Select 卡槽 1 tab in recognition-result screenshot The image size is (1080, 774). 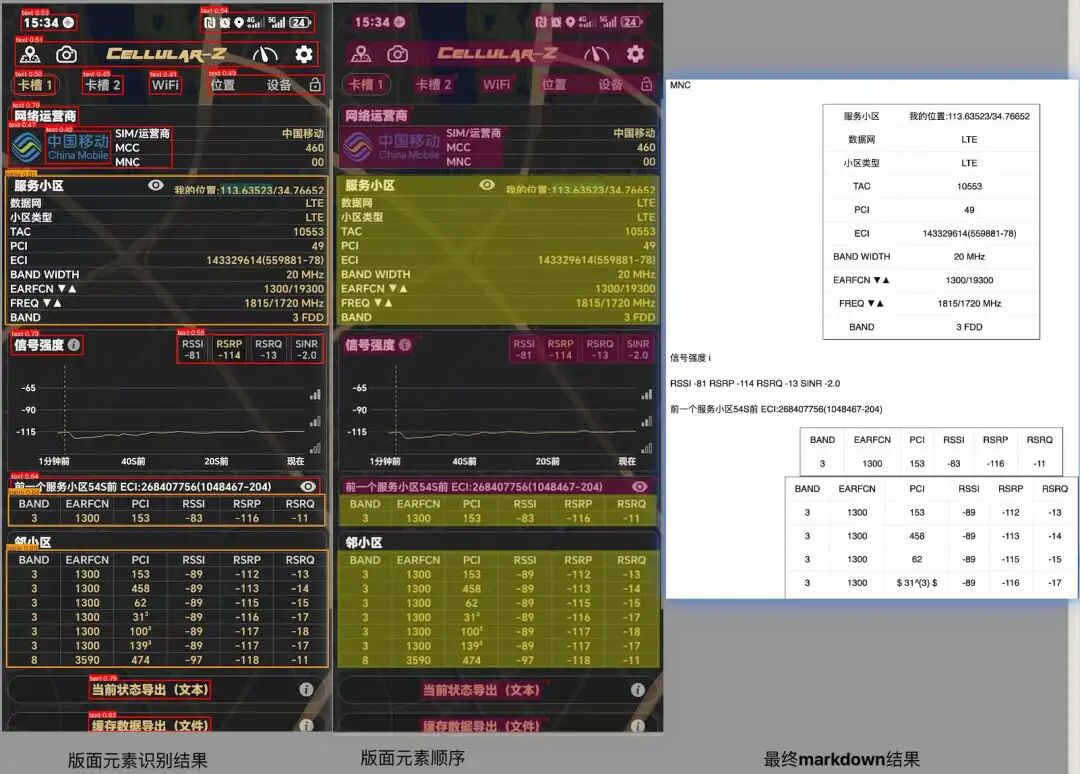tap(34, 85)
